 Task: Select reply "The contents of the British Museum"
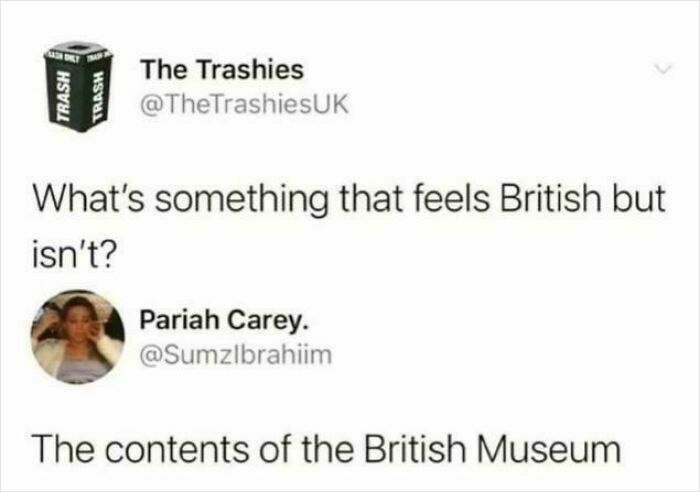click(327, 448)
